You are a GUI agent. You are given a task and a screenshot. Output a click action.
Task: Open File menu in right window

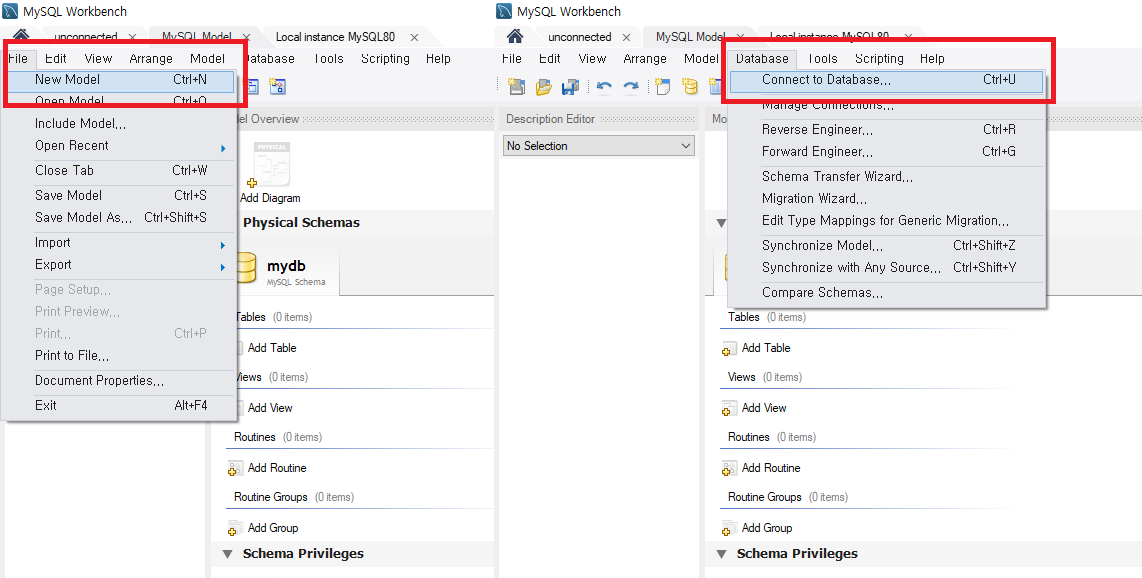coord(512,59)
